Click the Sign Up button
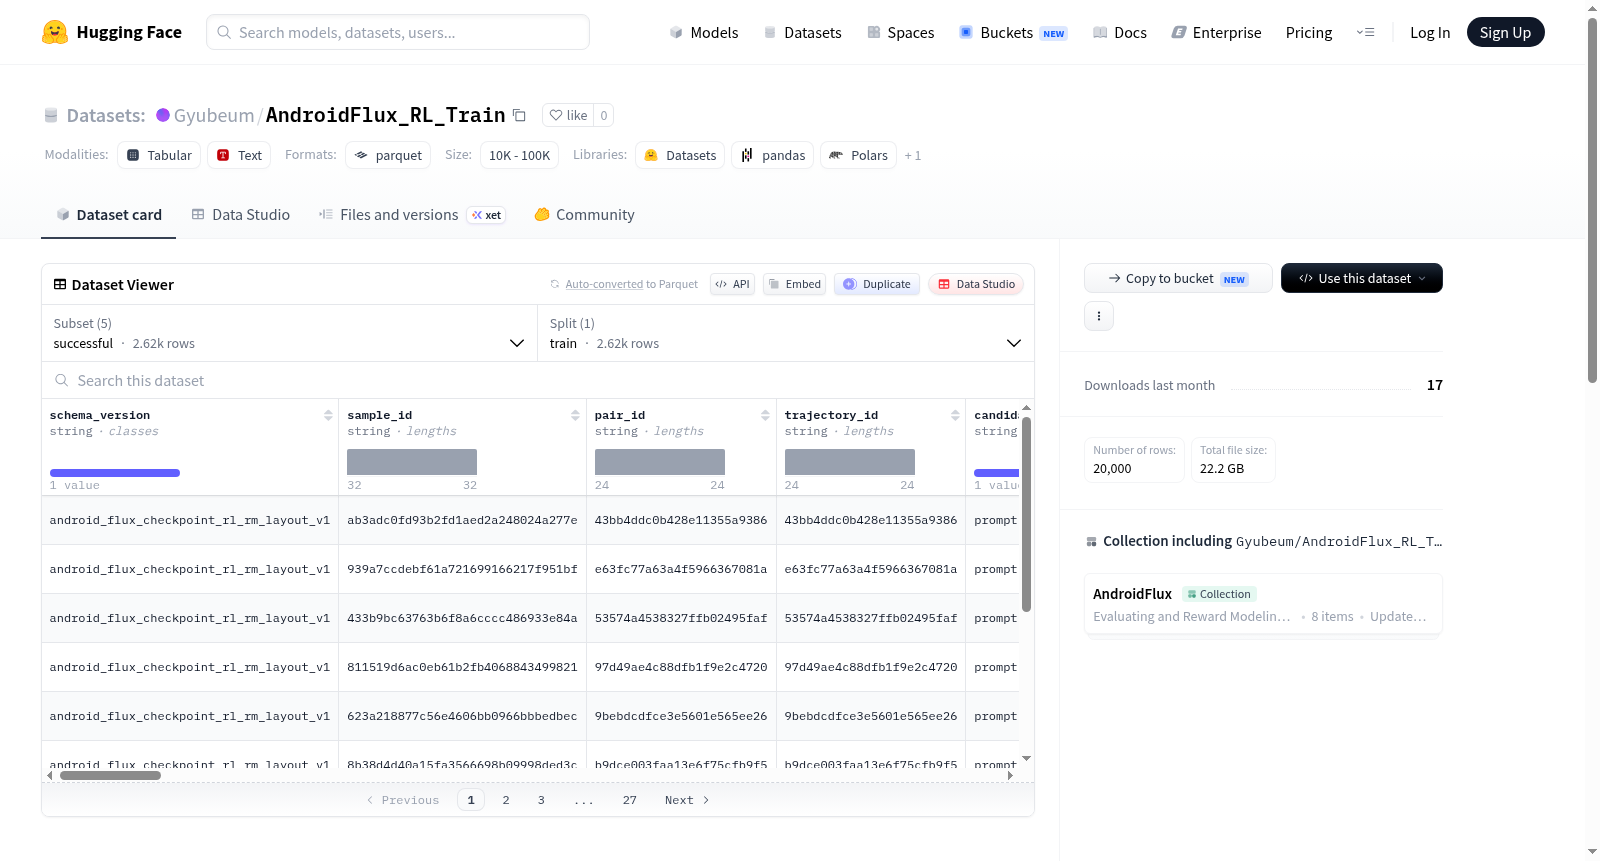Viewport: 1600px width, 861px height. (x=1506, y=33)
